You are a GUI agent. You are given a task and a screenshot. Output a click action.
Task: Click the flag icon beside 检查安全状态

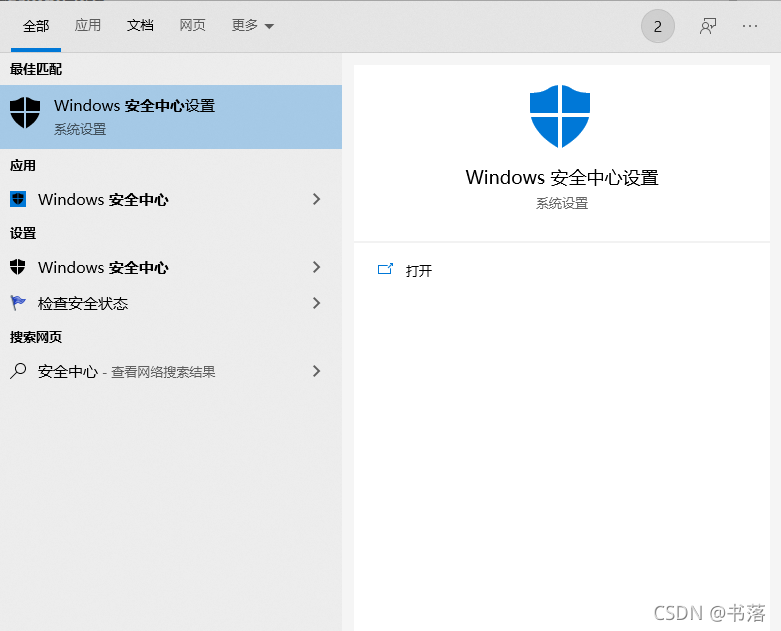point(18,303)
